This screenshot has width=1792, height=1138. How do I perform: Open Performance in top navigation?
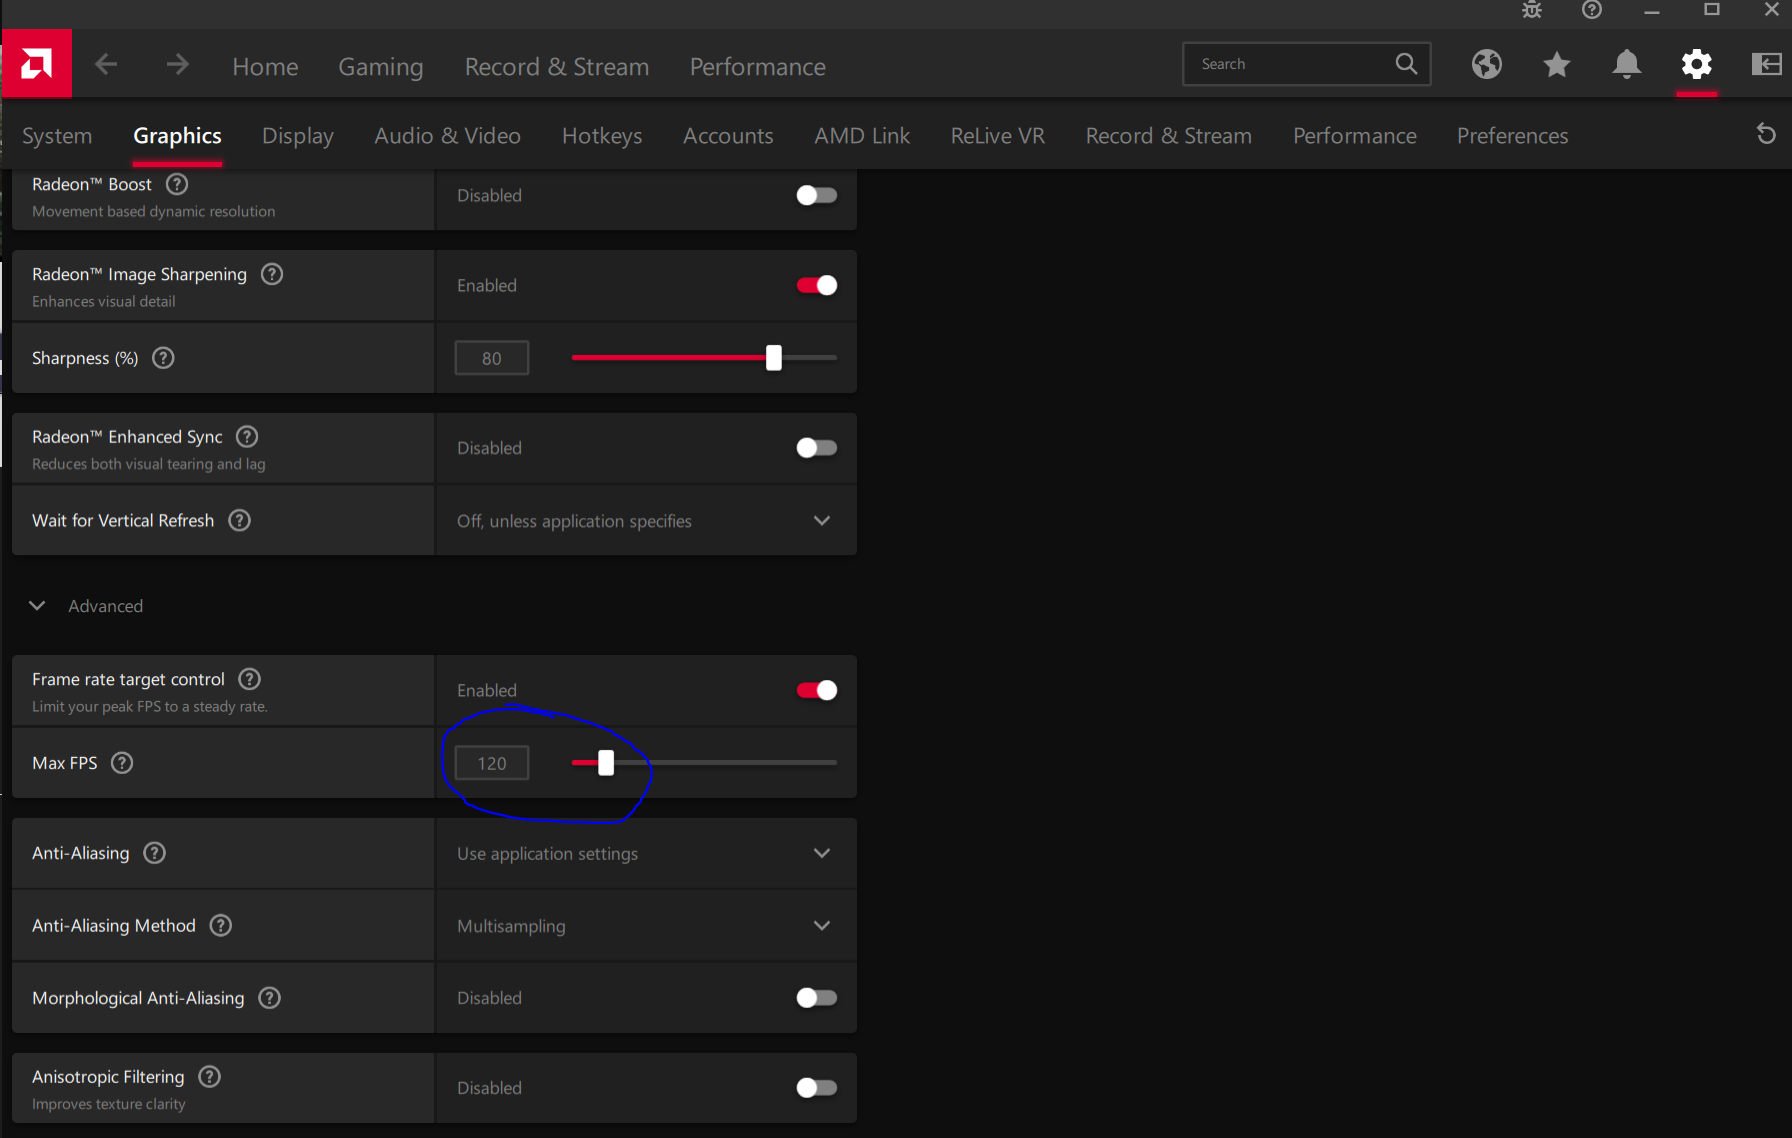coord(757,67)
